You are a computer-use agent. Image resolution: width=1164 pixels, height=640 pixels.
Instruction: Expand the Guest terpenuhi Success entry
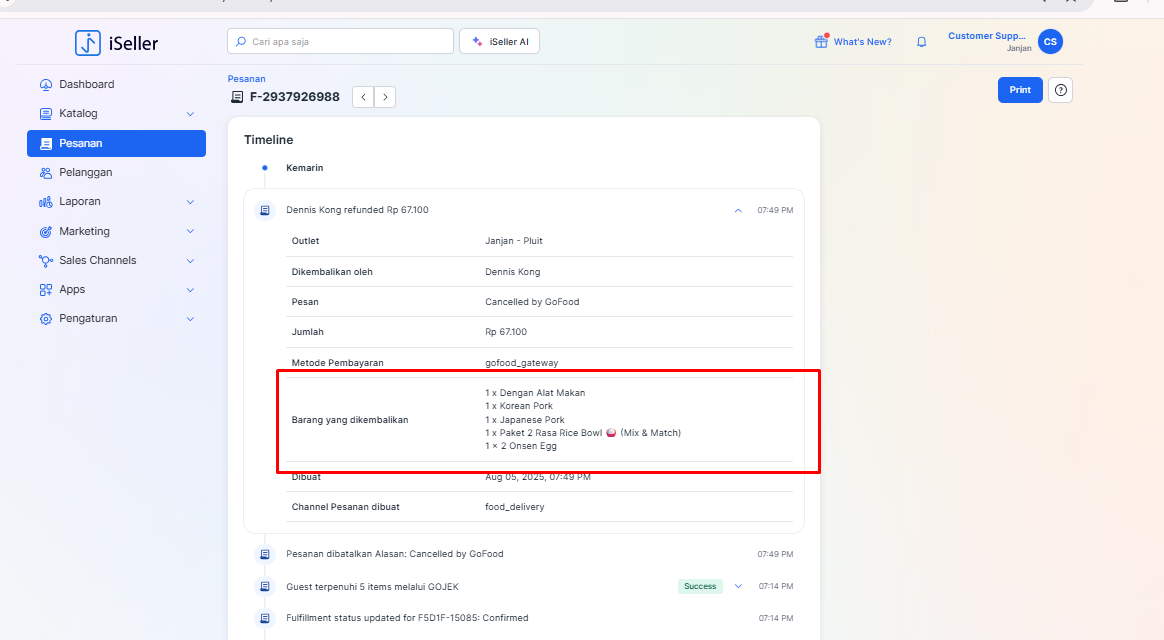(x=738, y=586)
